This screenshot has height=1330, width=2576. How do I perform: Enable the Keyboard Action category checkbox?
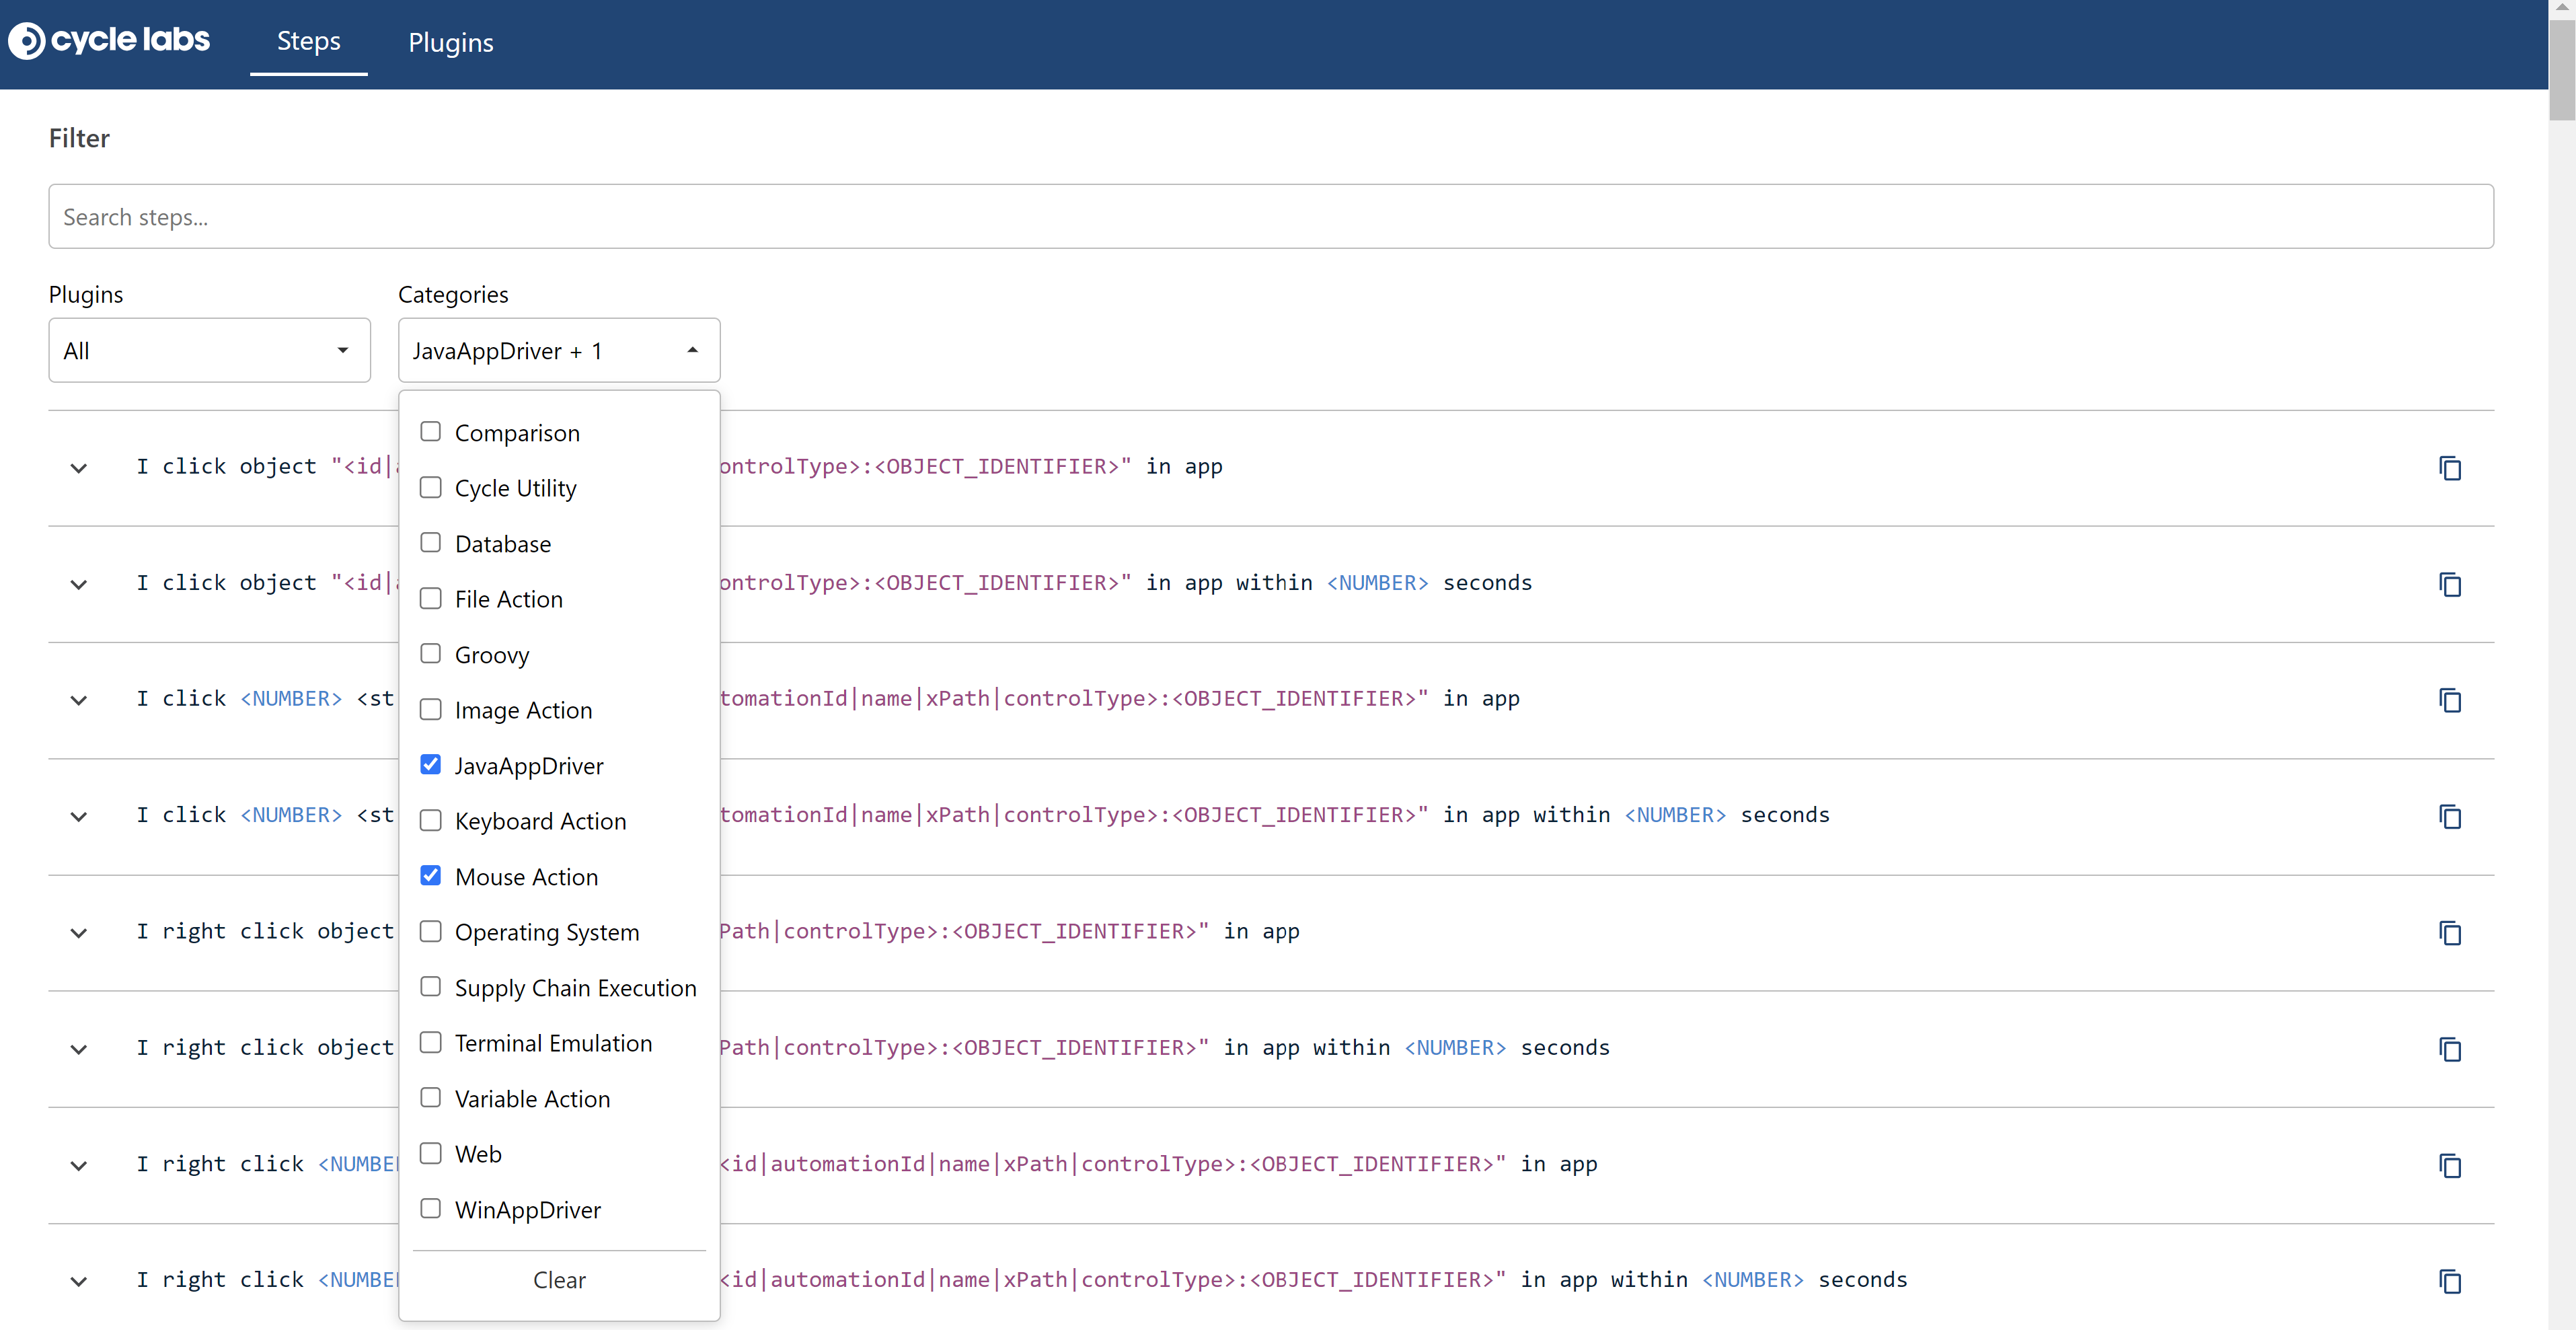tap(430, 820)
